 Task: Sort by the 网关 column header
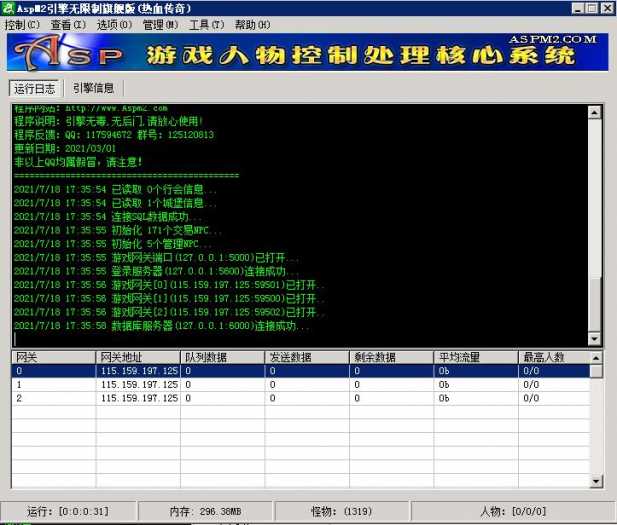(54, 357)
